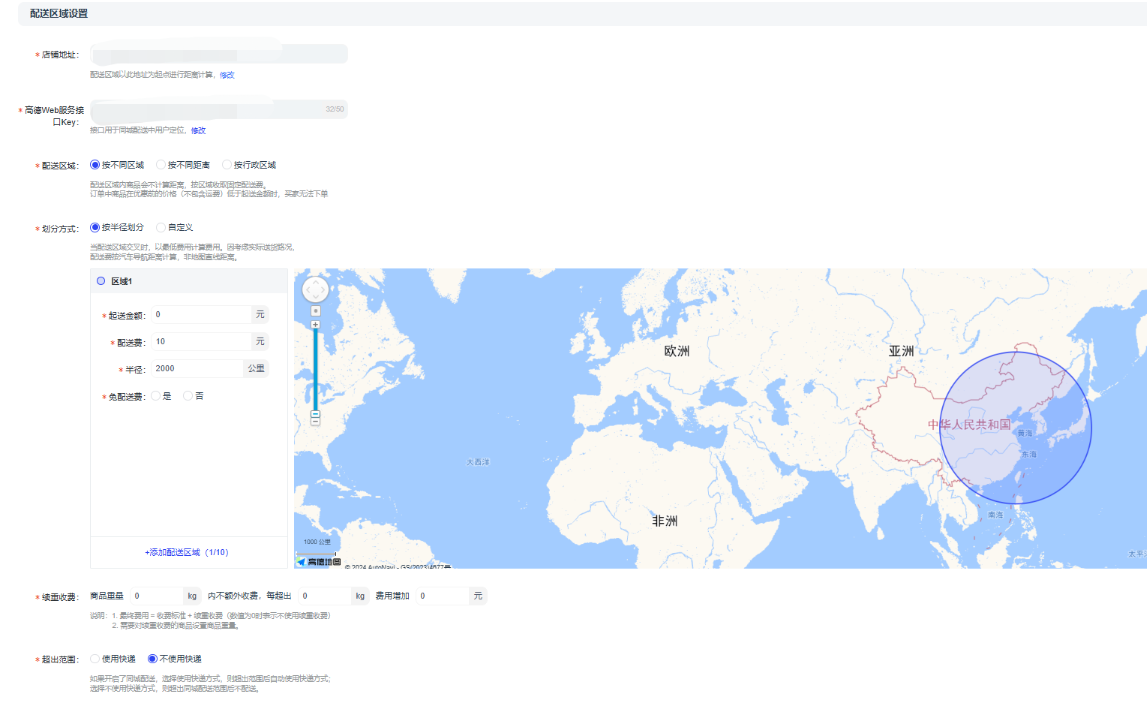Click 修改 link under store address
This screenshot has width=1147, height=716.
227,75
